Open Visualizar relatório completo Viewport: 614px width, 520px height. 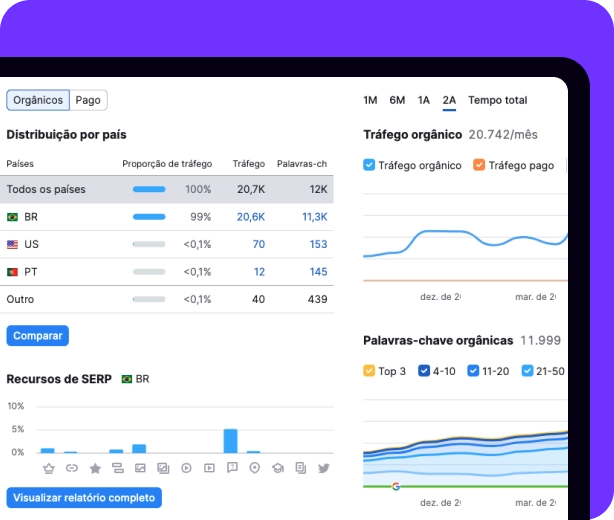pyautogui.click(x=83, y=497)
